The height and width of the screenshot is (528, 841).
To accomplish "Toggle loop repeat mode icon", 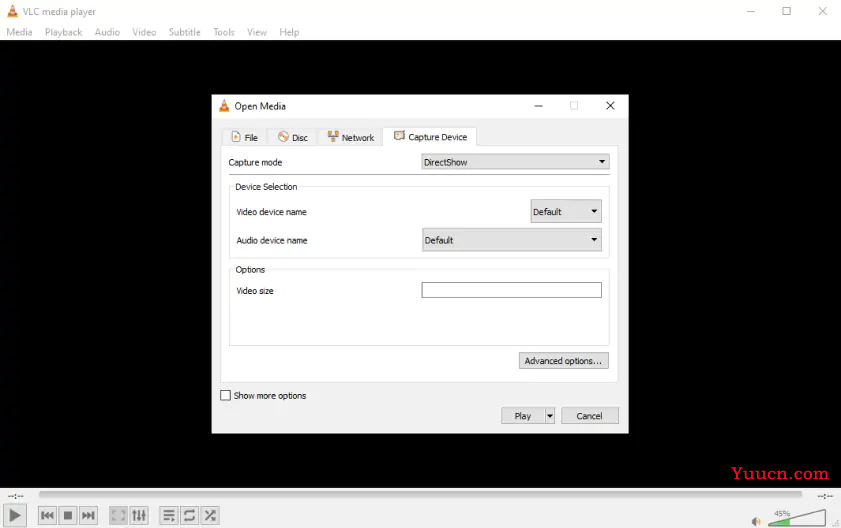I will [189, 516].
